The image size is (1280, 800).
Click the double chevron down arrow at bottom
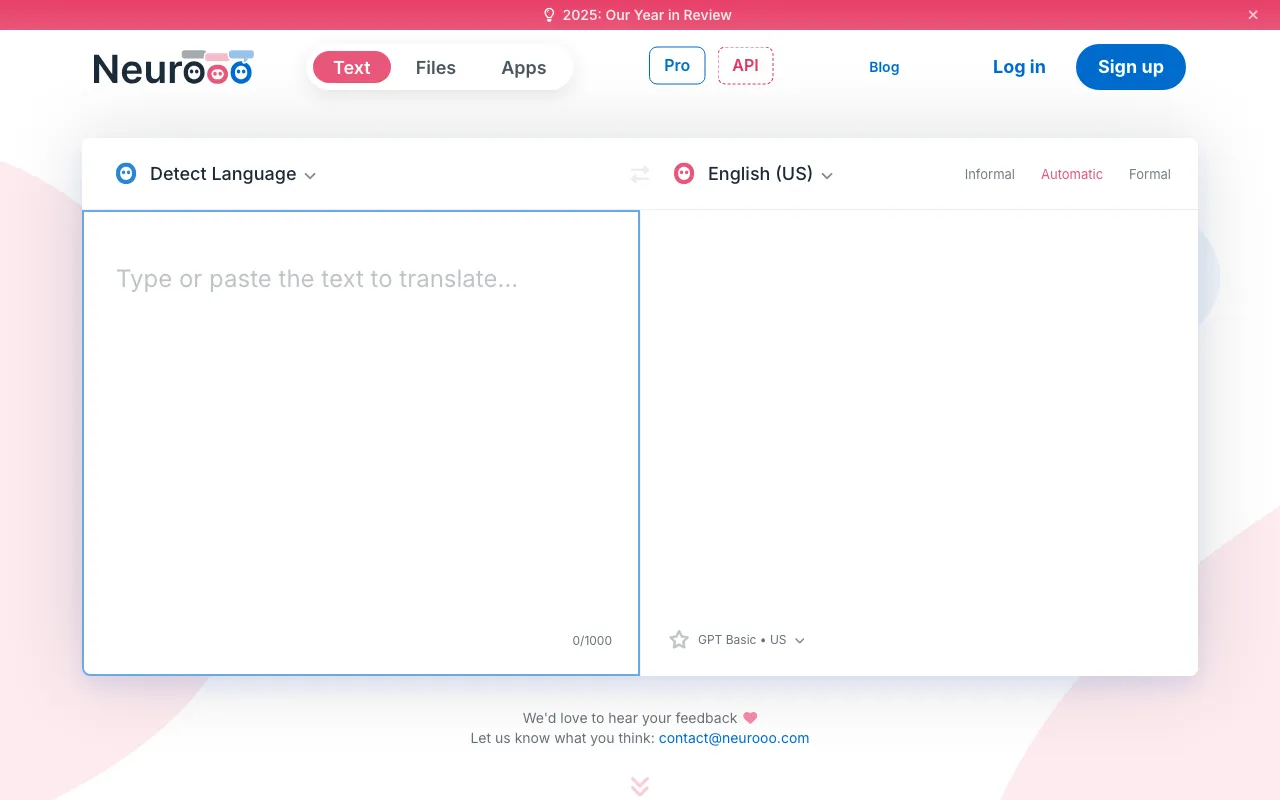(x=640, y=786)
